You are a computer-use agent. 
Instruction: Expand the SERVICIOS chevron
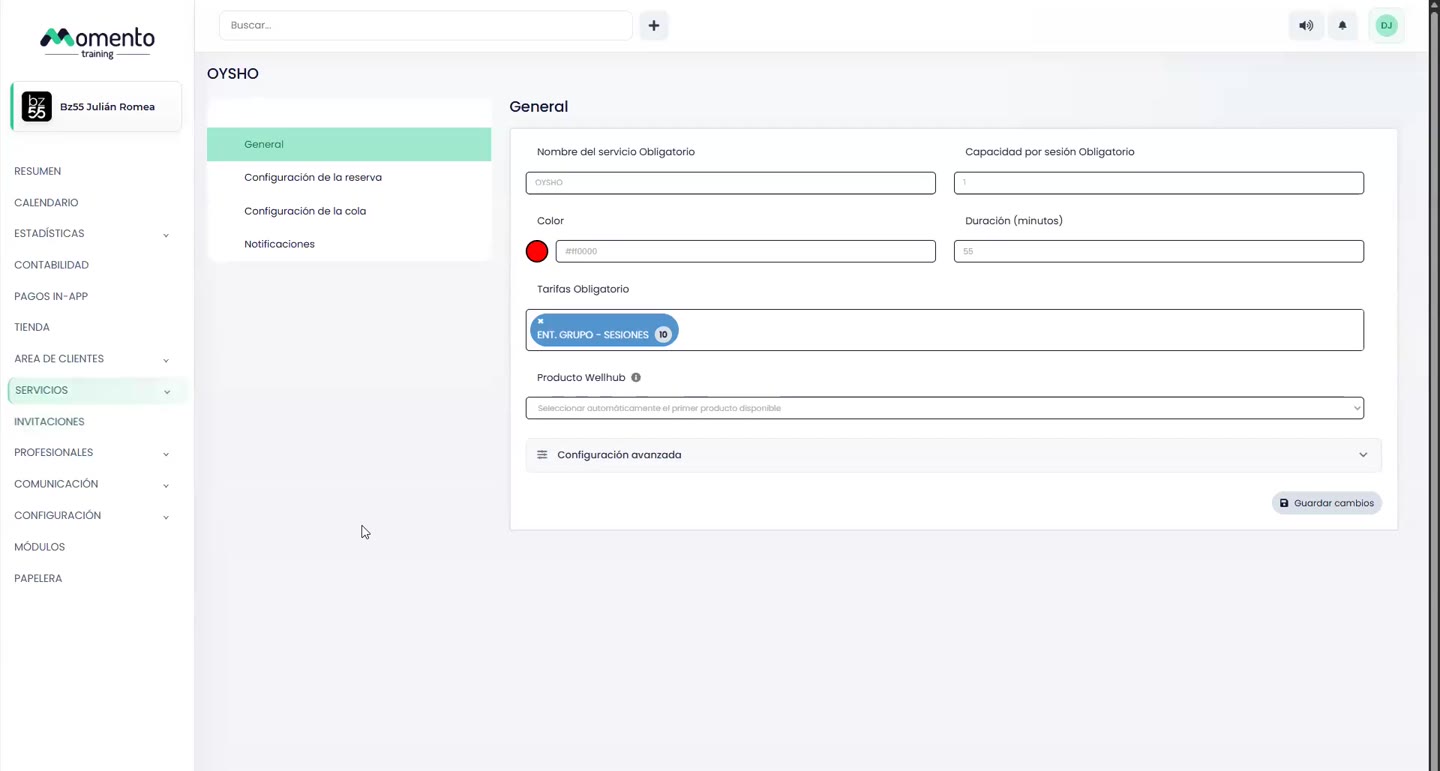(x=167, y=392)
